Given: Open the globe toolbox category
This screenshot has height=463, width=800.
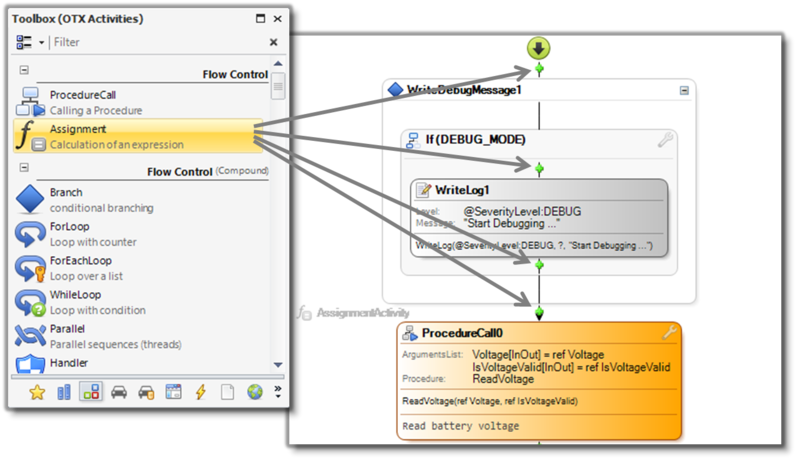Looking at the screenshot, I should (x=255, y=392).
